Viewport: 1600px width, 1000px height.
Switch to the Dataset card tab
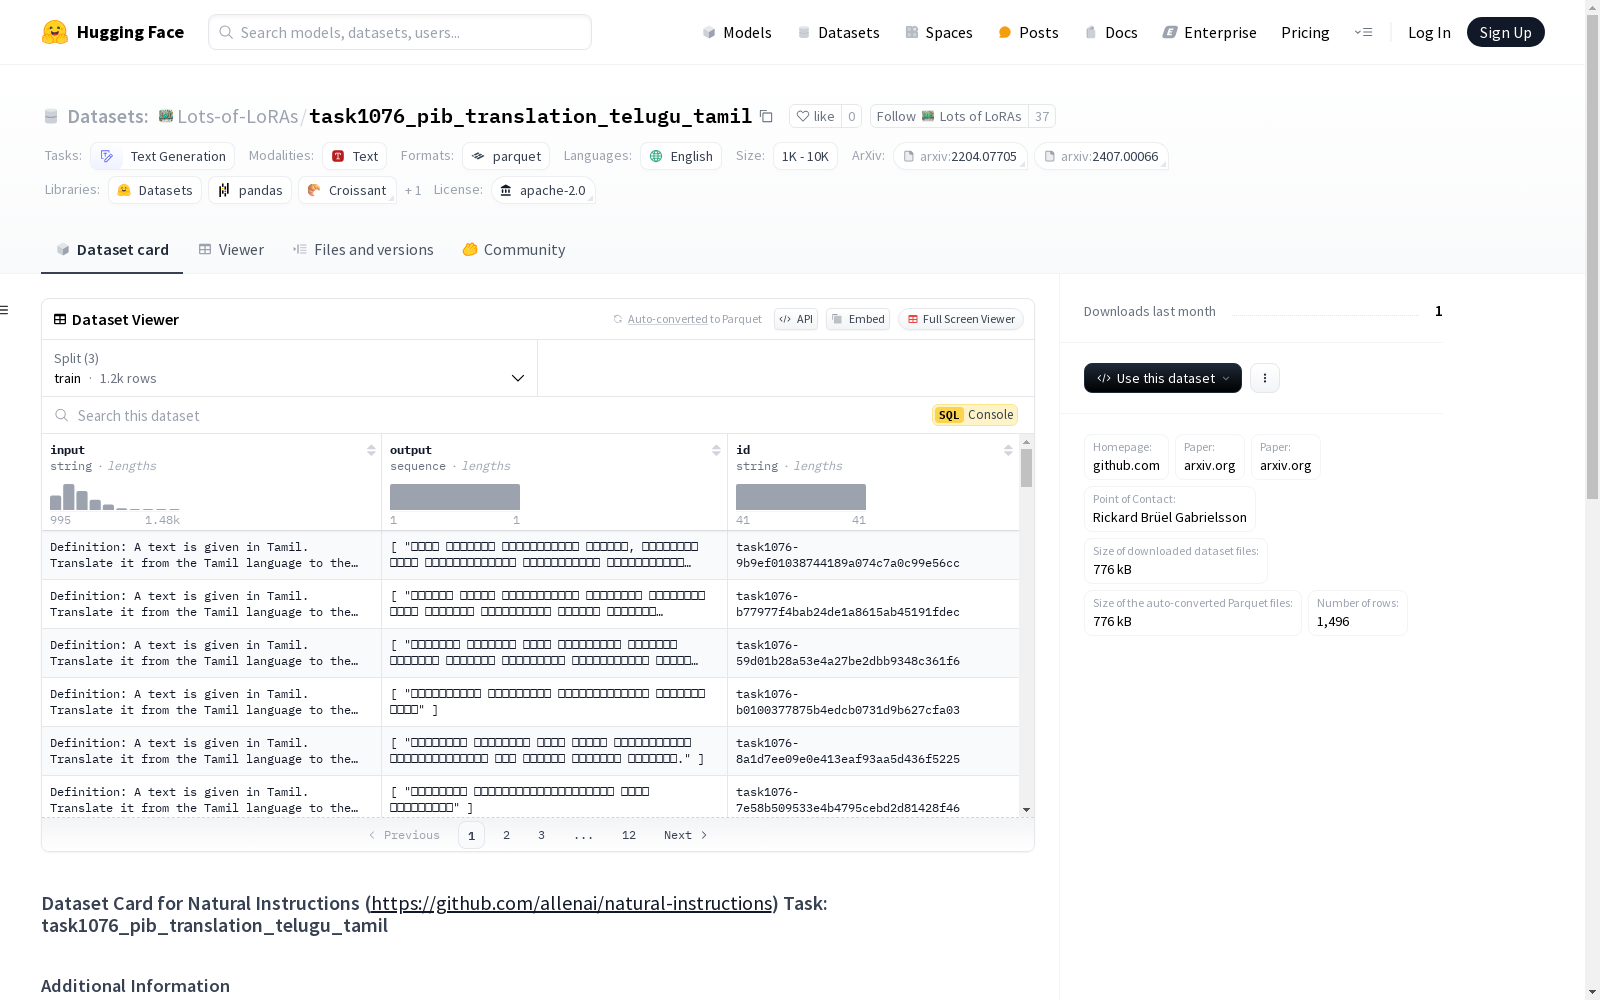(x=112, y=250)
